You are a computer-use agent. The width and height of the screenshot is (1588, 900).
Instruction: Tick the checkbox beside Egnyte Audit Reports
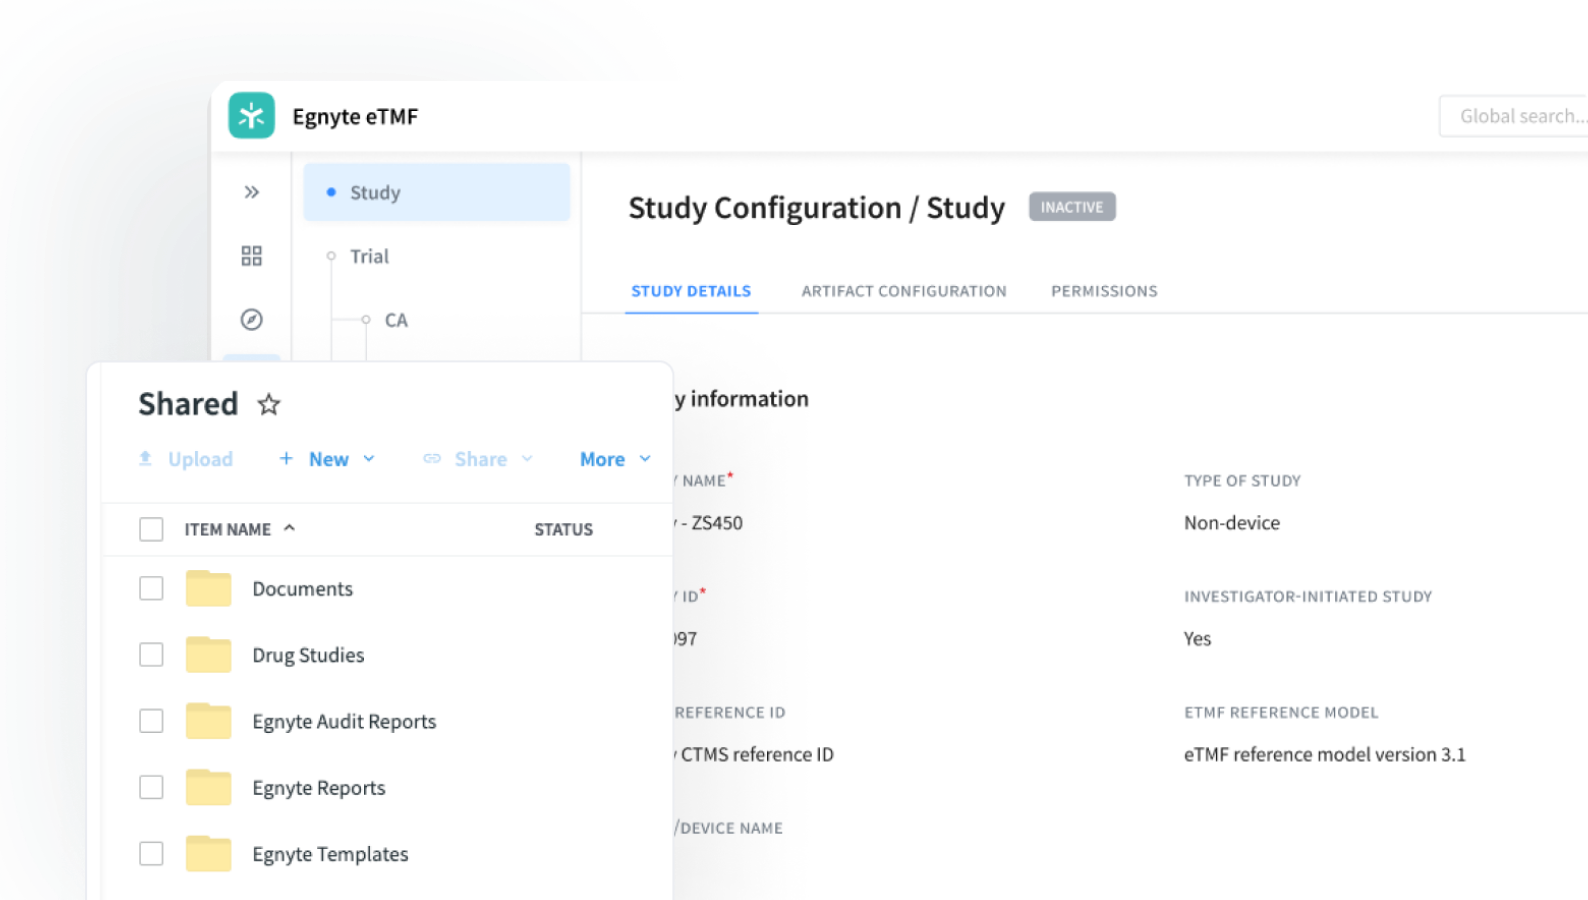pos(151,721)
